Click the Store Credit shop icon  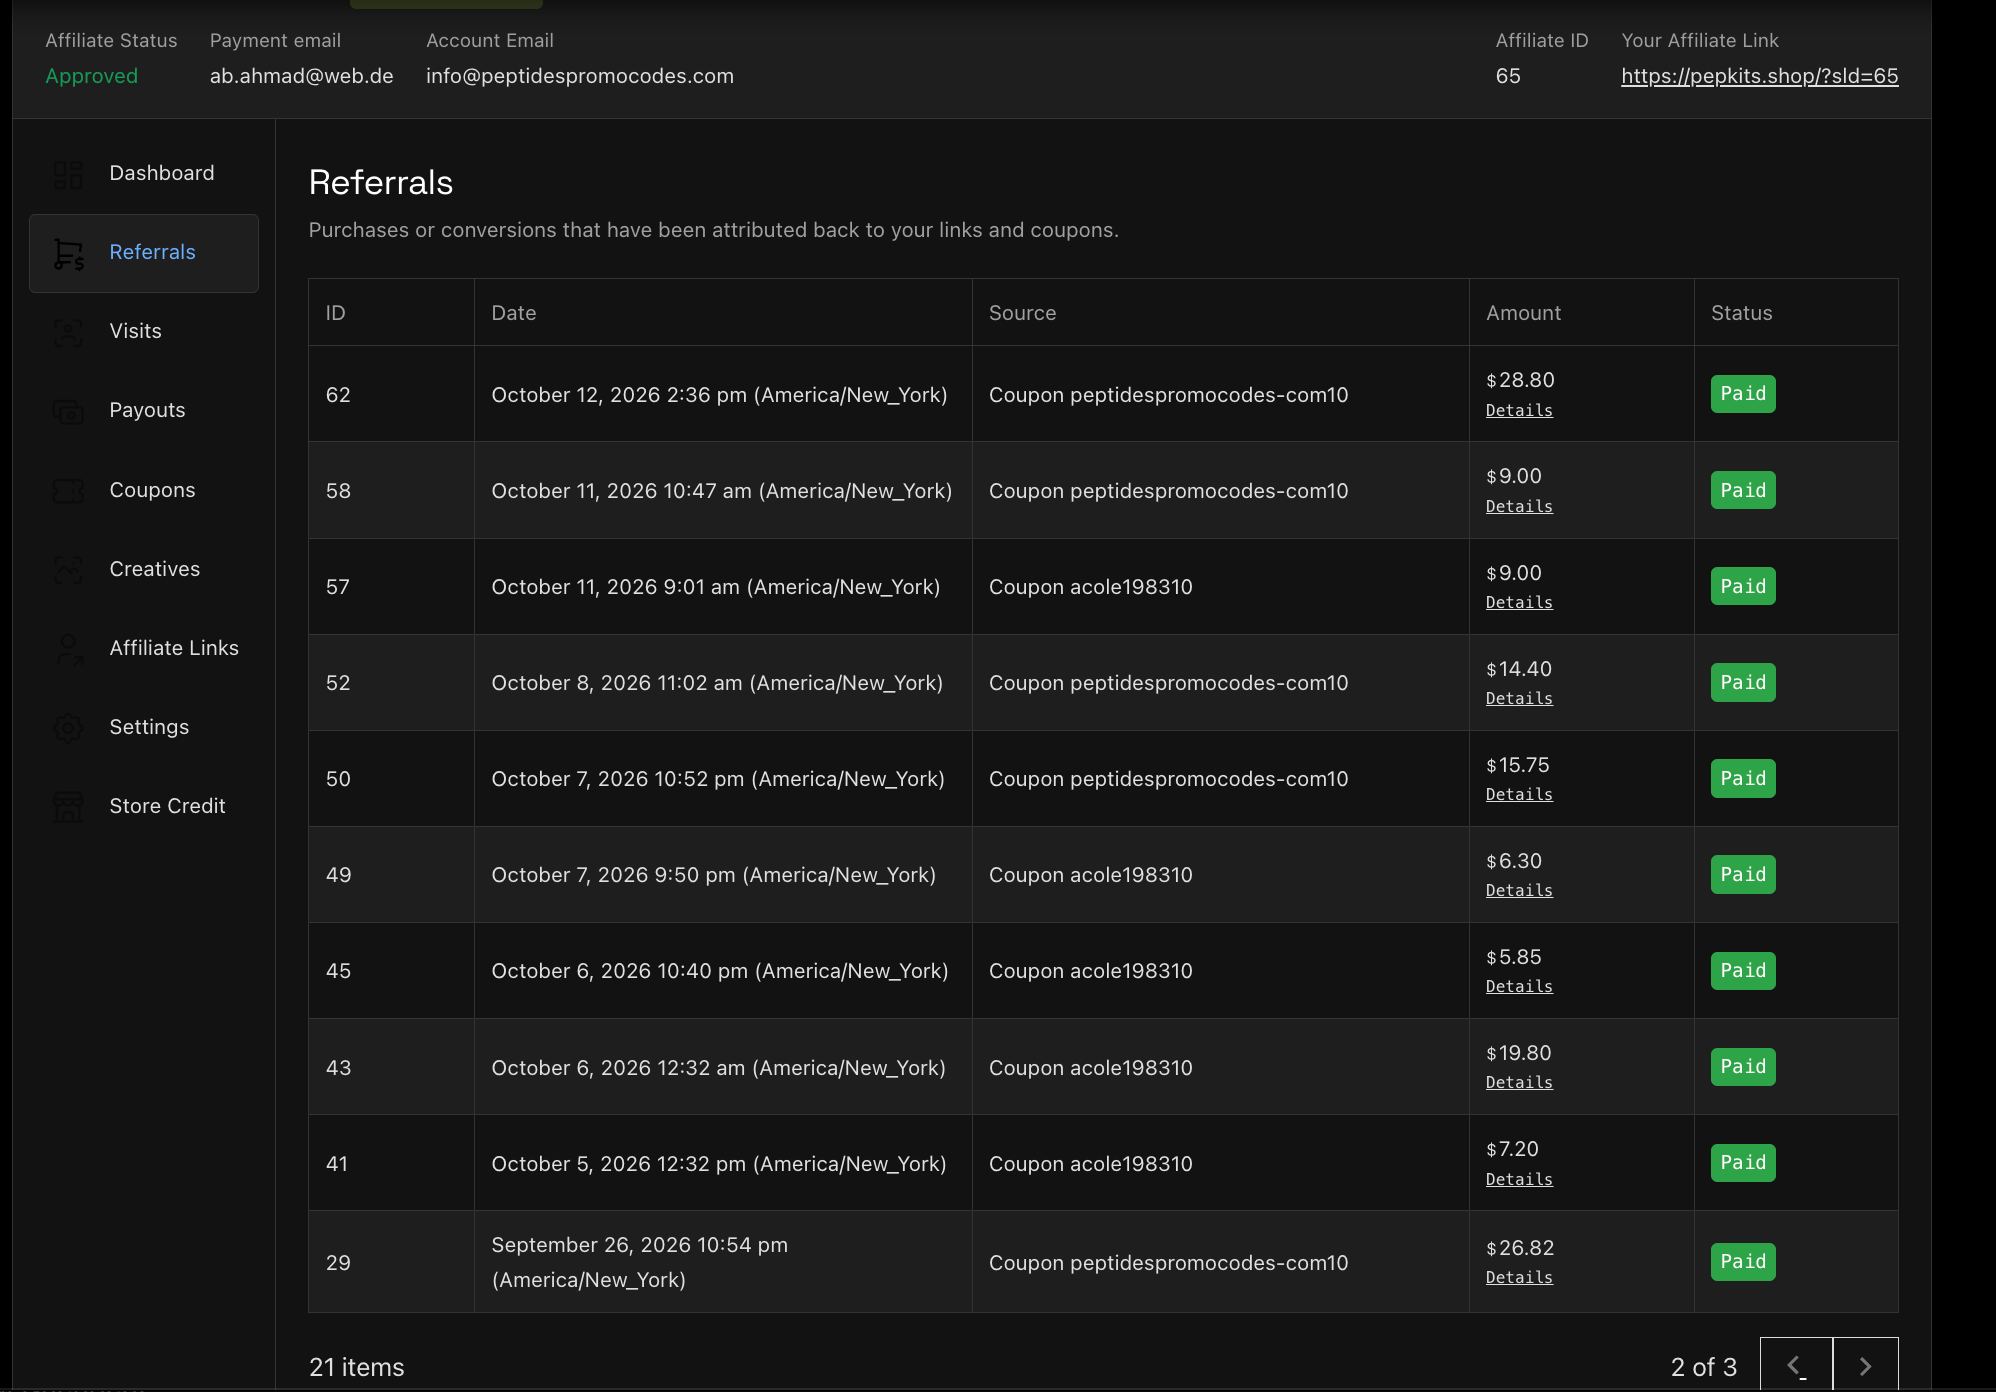coord(68,806)
